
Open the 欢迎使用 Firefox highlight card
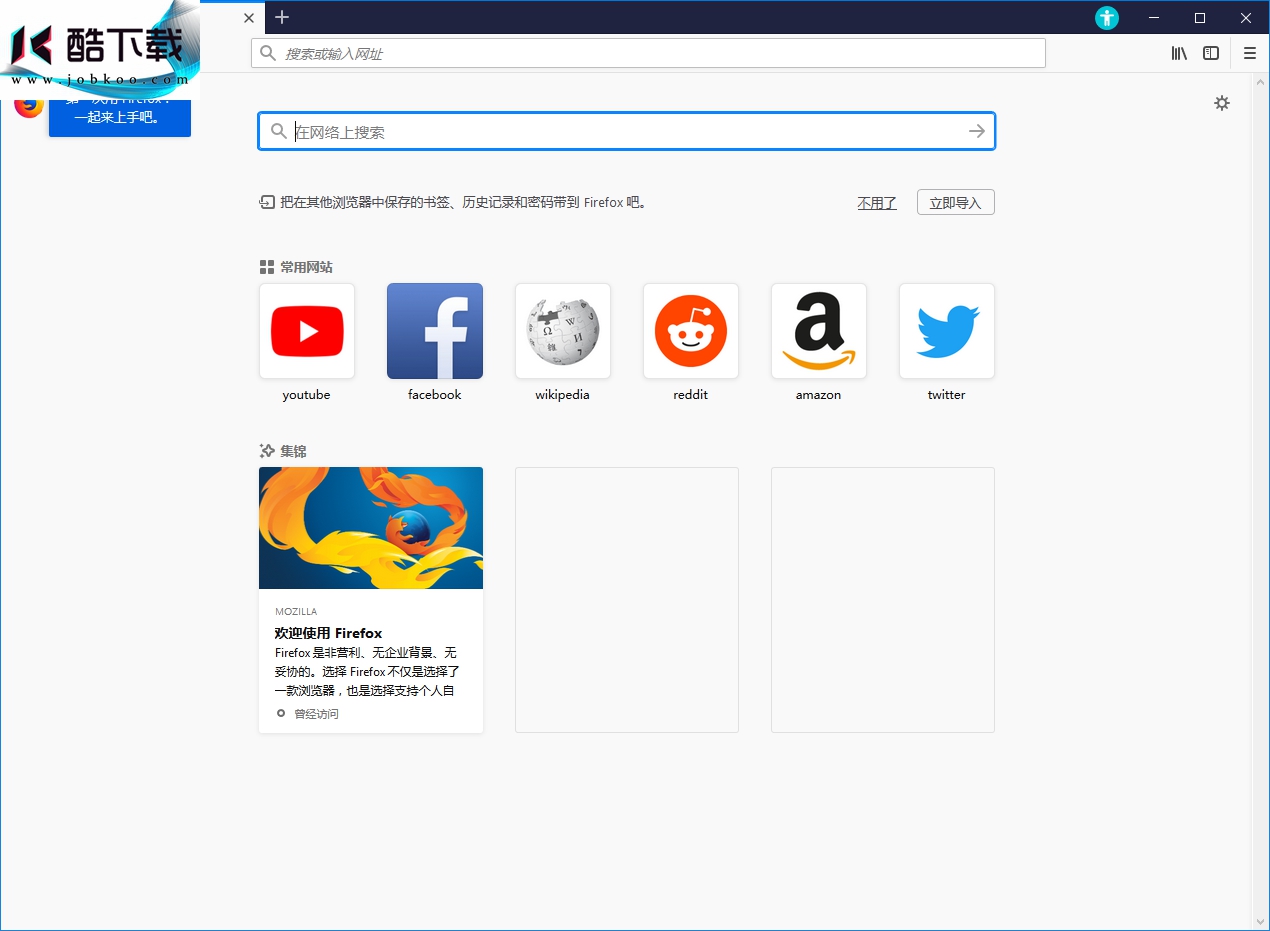click(x=371, y=600)
